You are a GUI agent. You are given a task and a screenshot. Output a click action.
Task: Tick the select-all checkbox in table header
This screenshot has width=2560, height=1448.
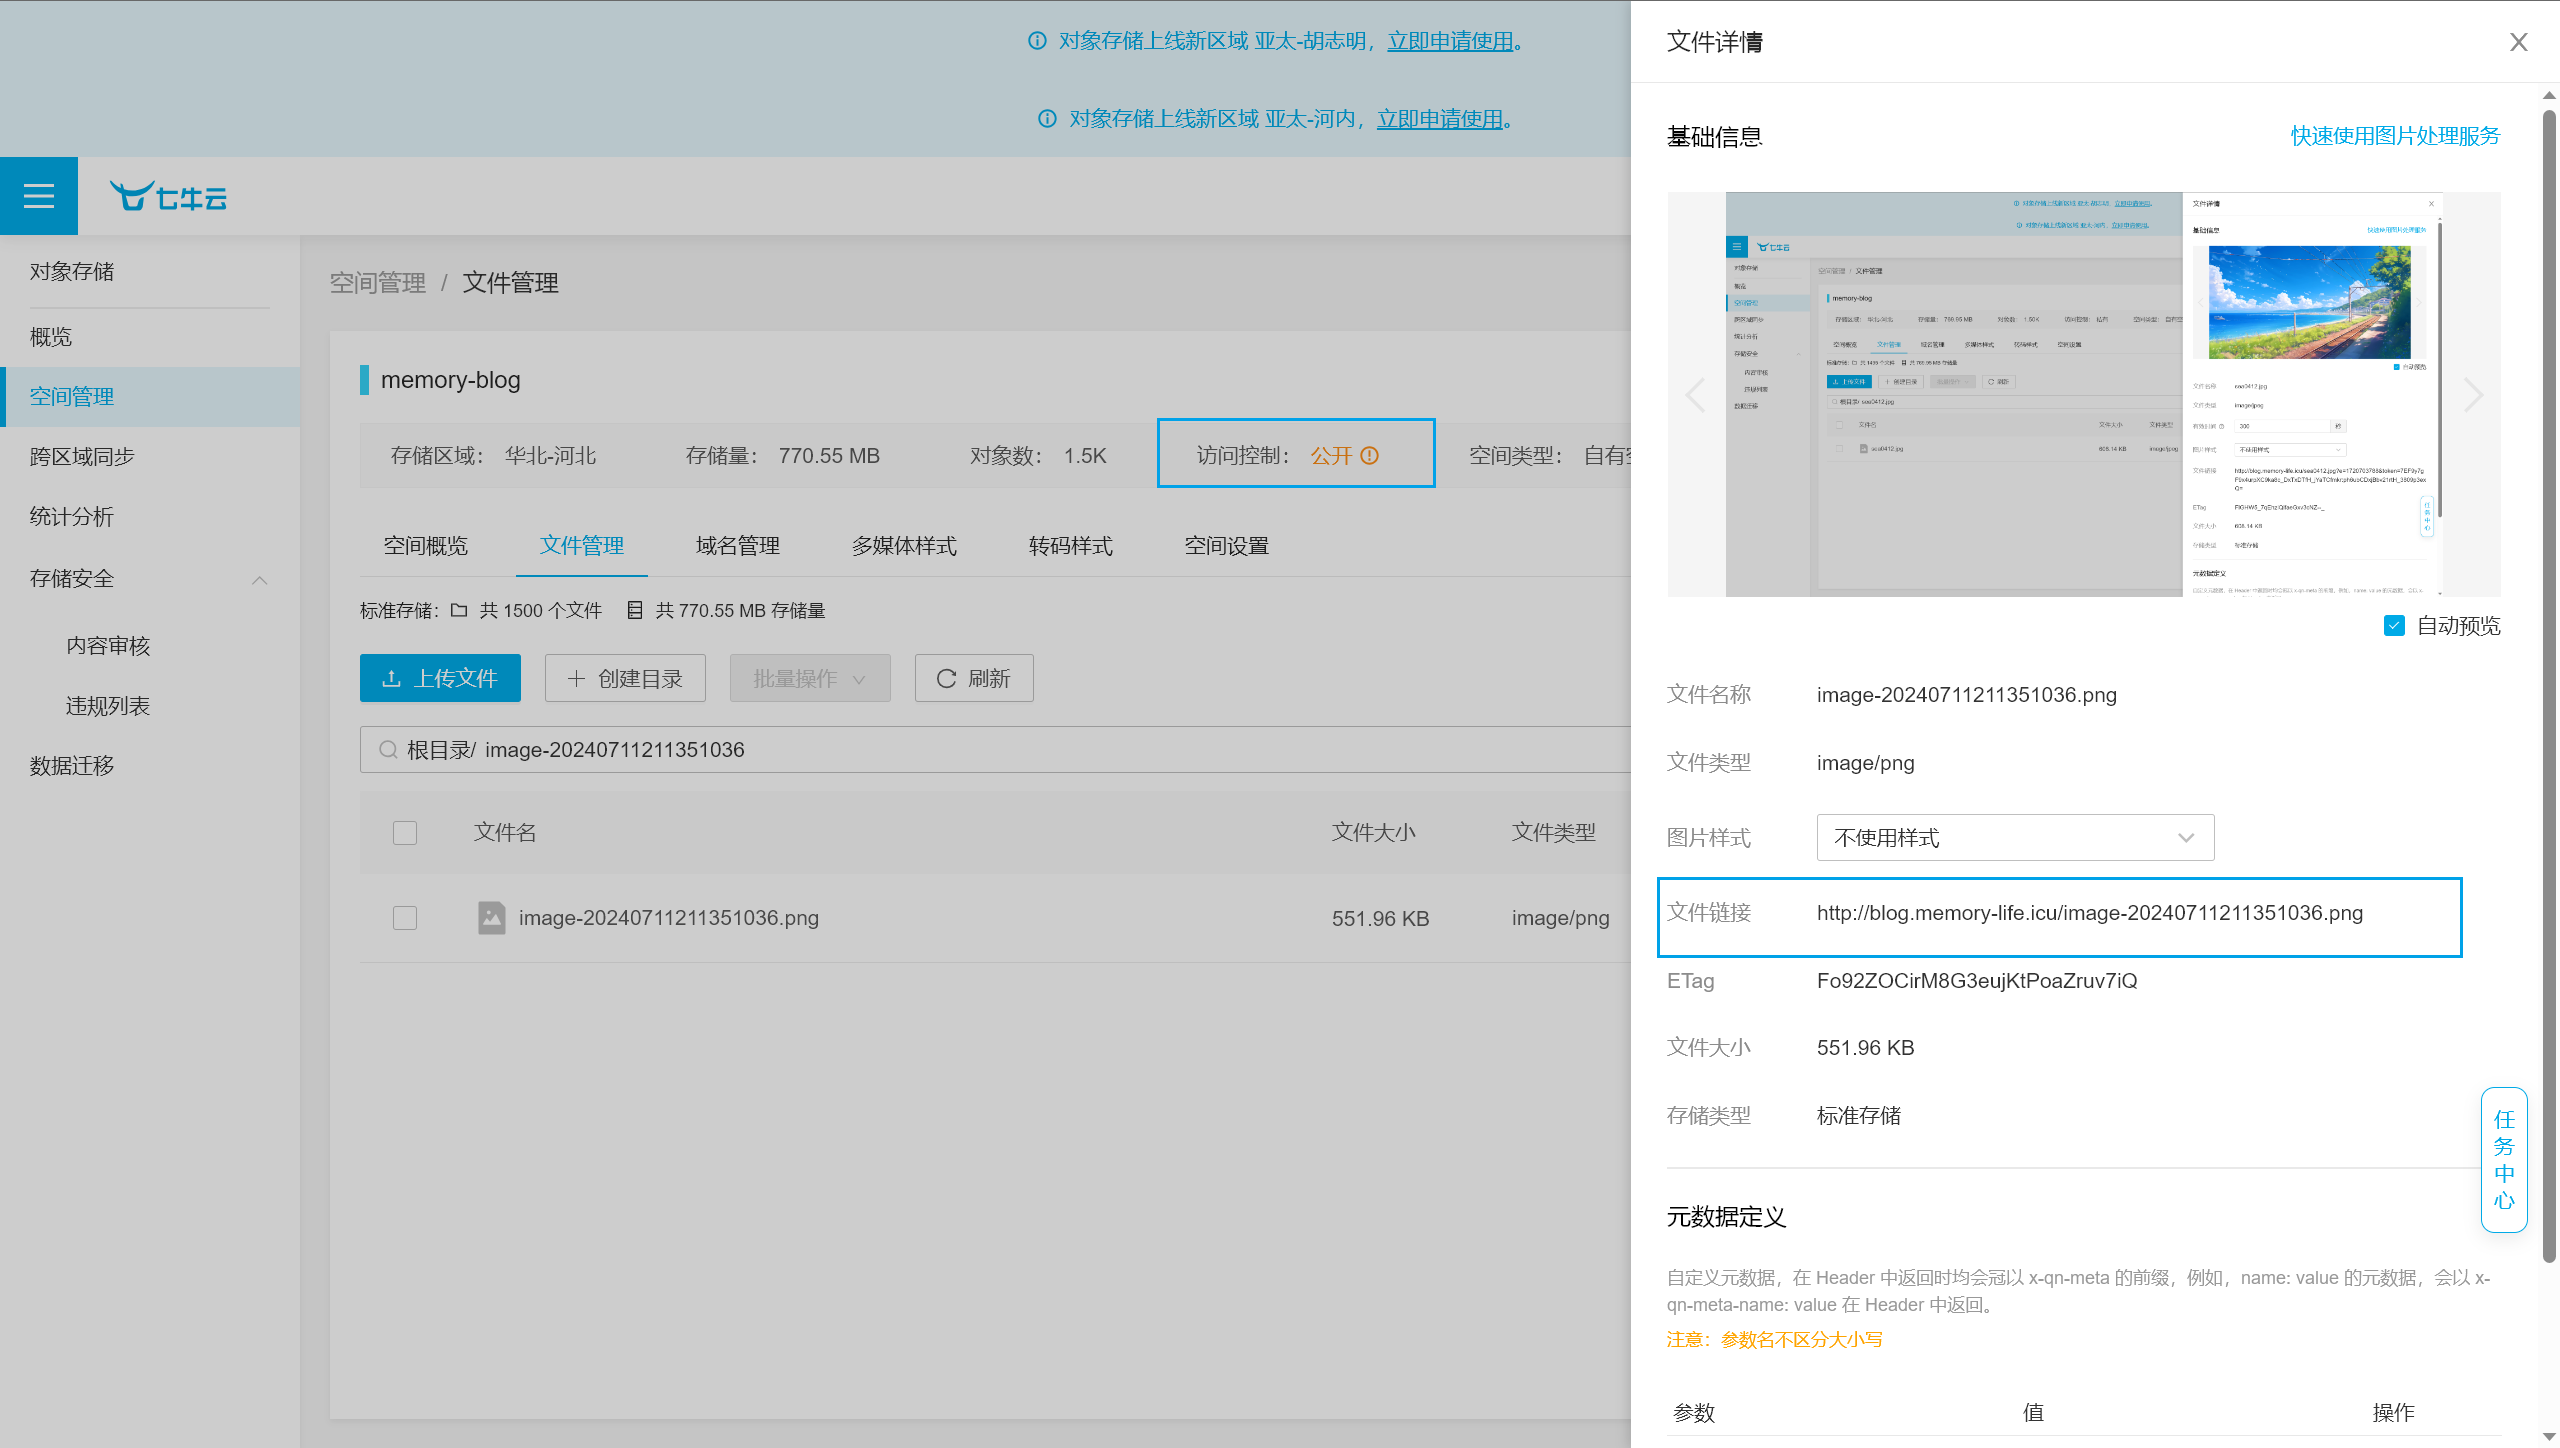(x=405, y=833)
